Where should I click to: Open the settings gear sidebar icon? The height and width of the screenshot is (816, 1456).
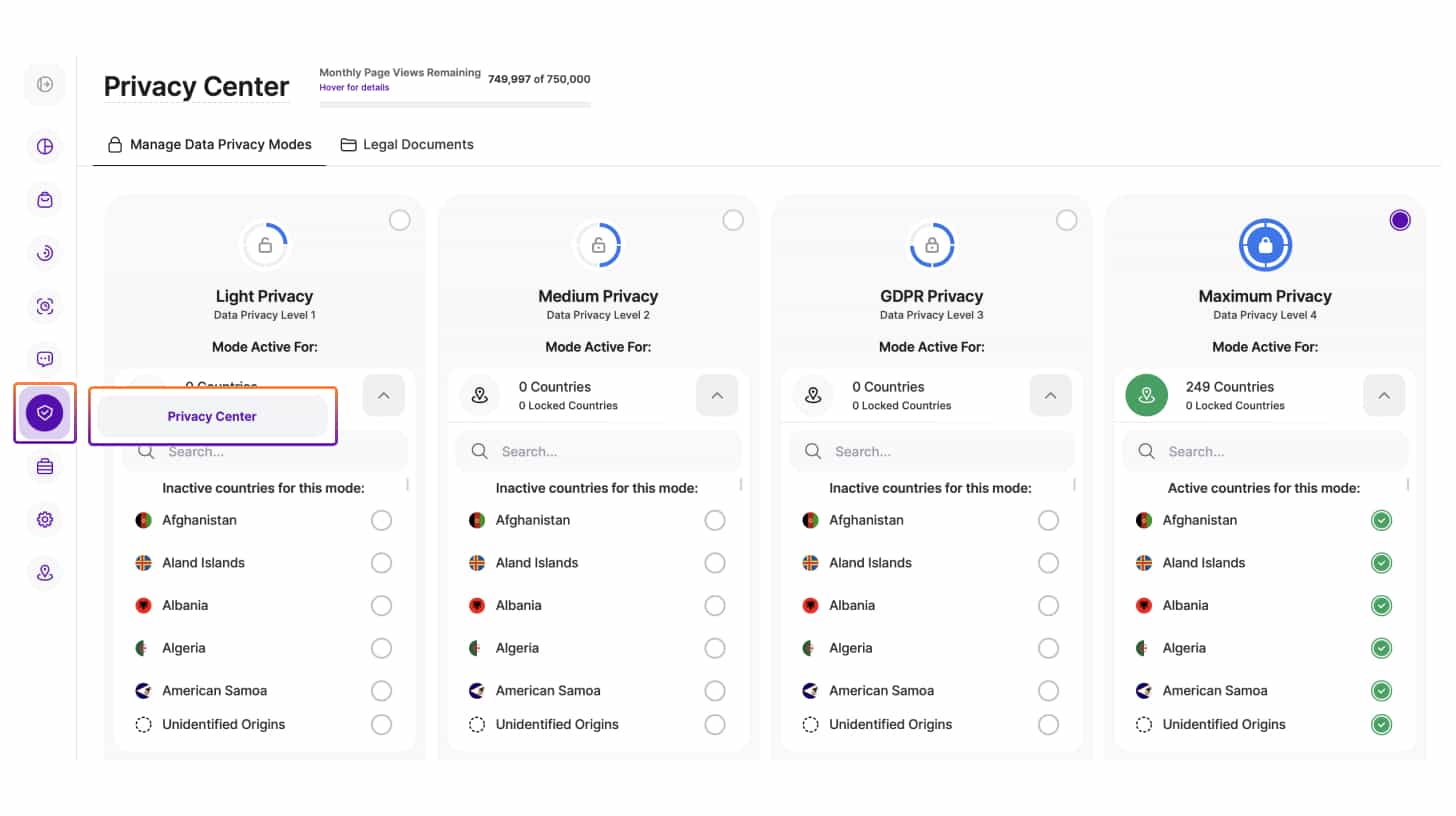point(44,519)
